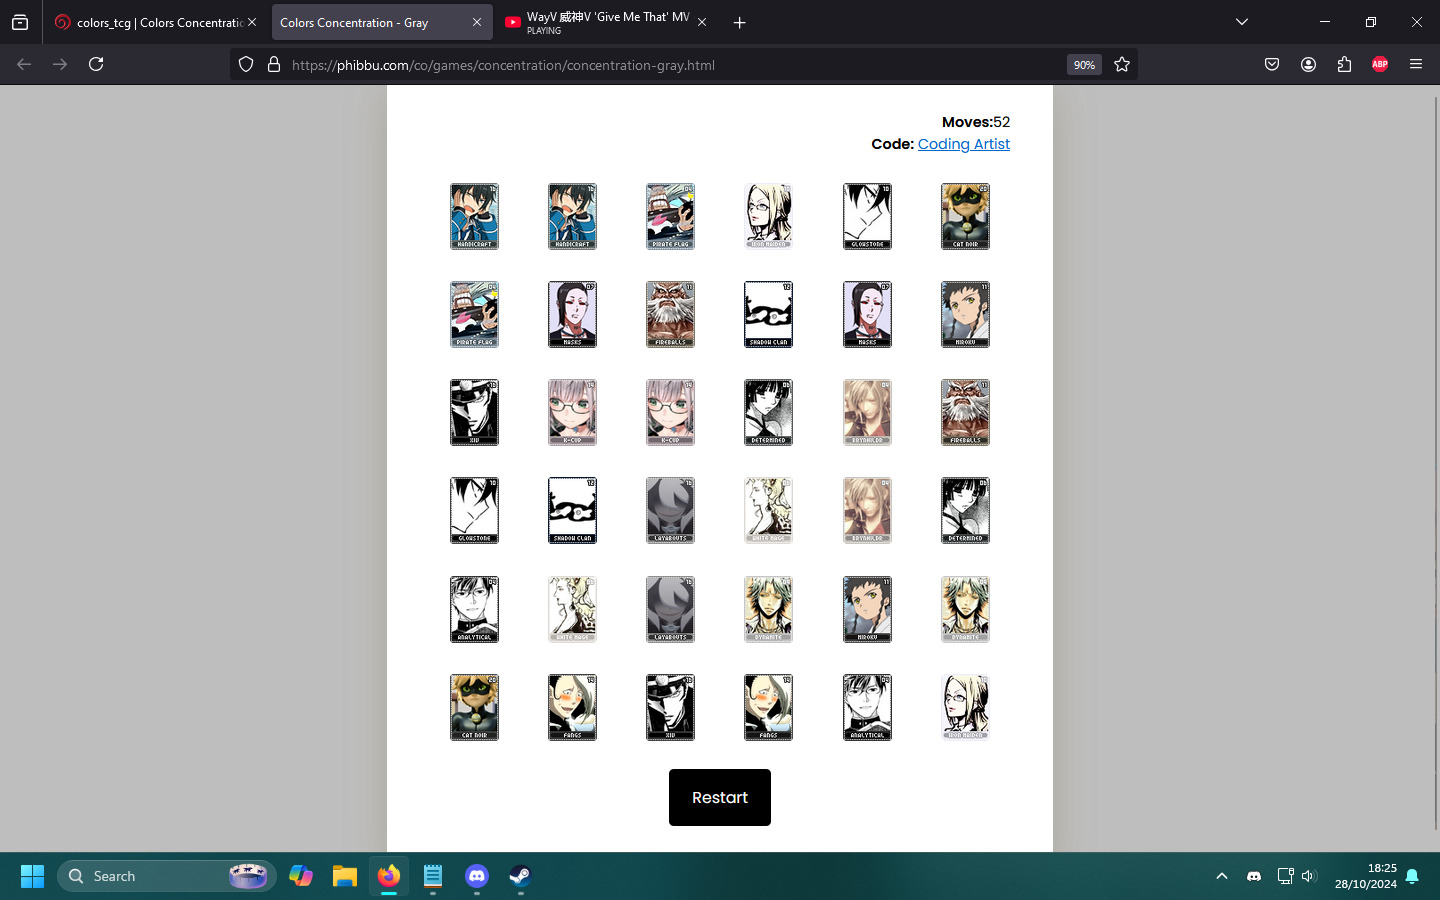This screenshot has width=1440, height=900.
Task: Choose White Mage card beside Analytical
Action: pyautogui.click(x=572, y=609)
